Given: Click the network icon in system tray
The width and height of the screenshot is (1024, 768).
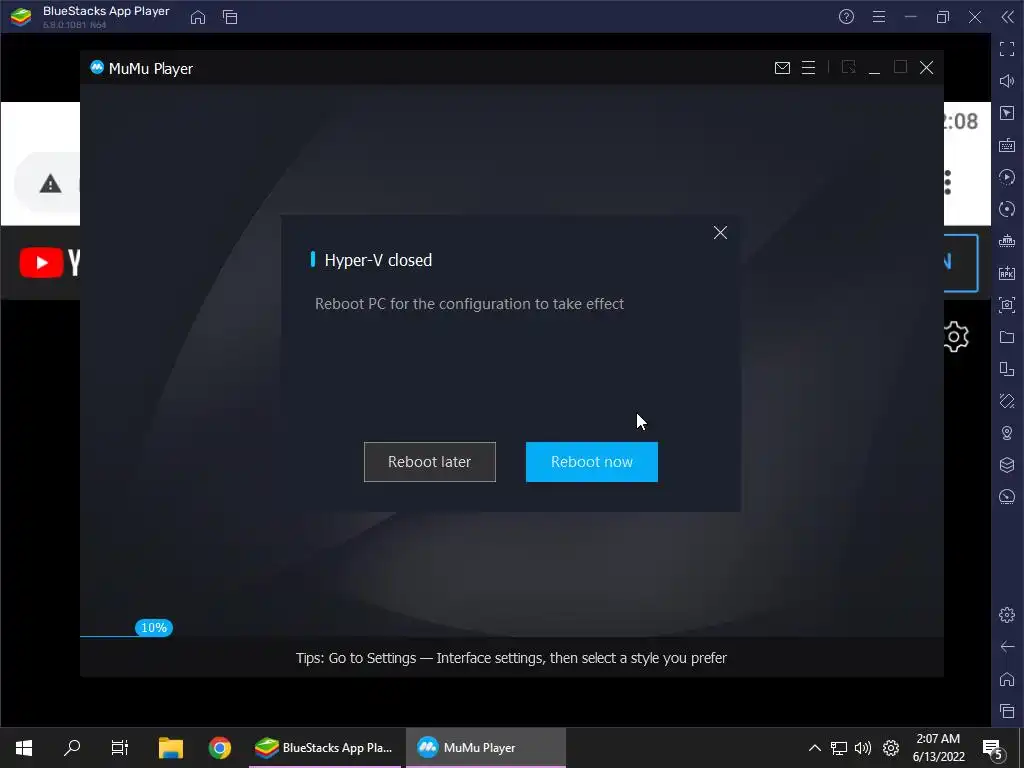Looking at the screenshot, I should (839, 748).
